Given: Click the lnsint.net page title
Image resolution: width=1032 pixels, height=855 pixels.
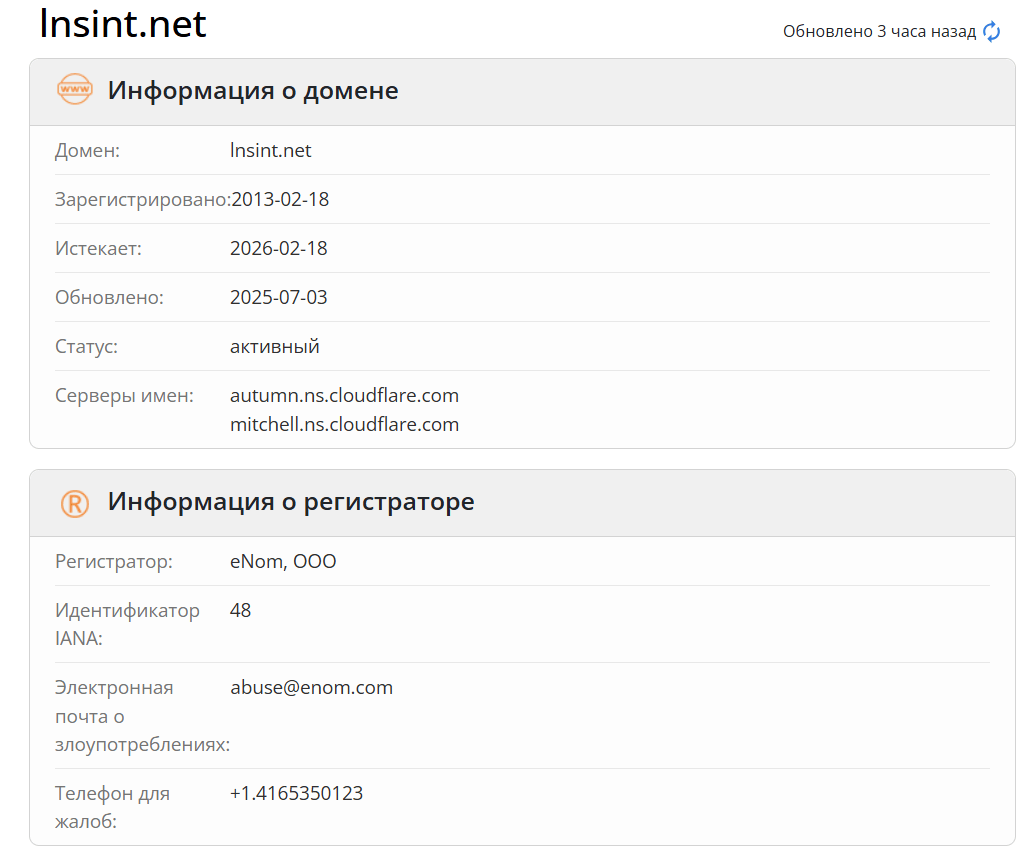Looking at the screenshot, I should tap(122, 23).
